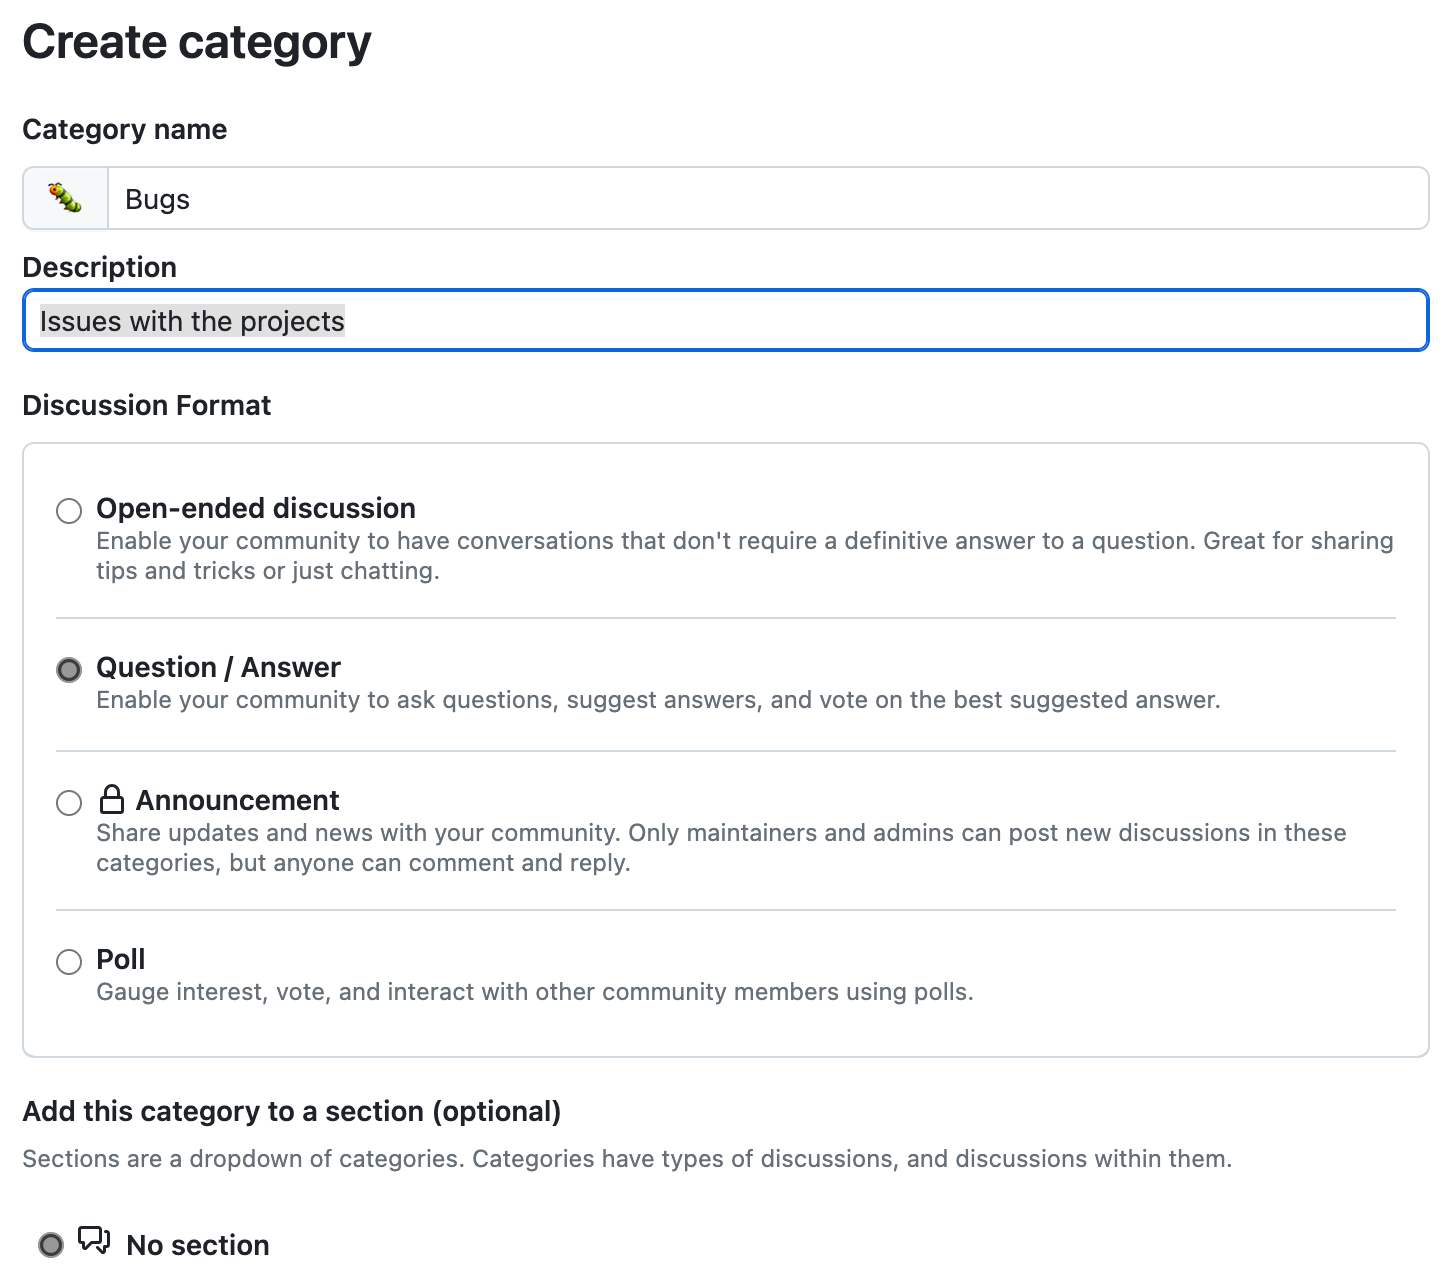Select the Announcement format
This screenshot has height=1282, width=1450.
[x=68, y=802]
